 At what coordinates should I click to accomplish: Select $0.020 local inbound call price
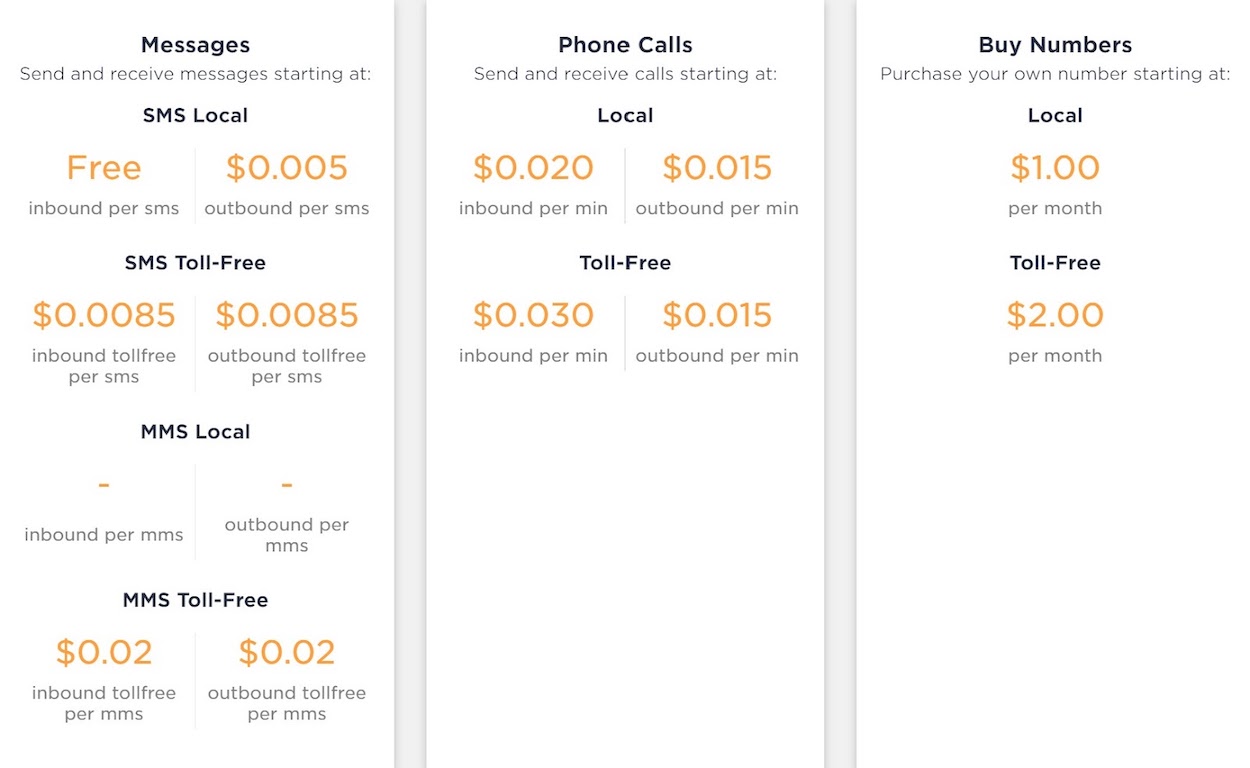[533, 167]
